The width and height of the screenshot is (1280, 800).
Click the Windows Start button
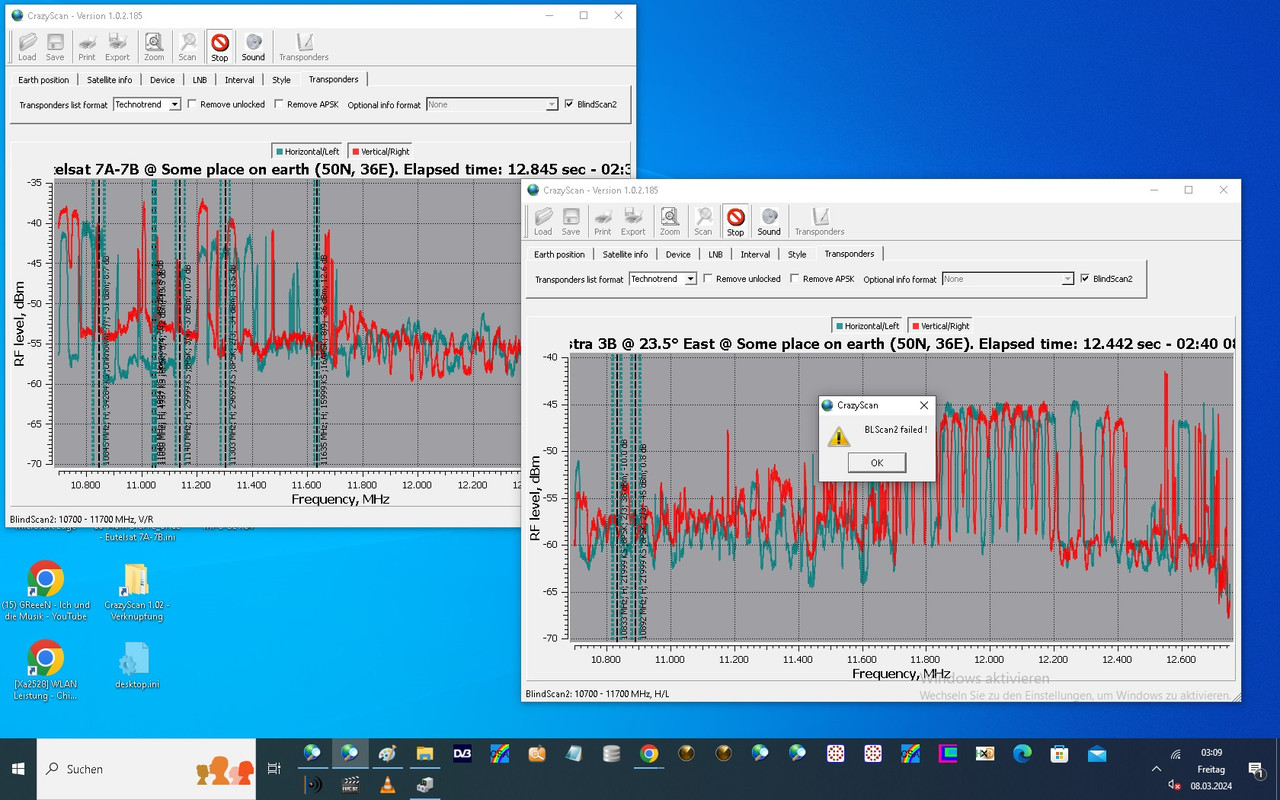tap(18, 769)
